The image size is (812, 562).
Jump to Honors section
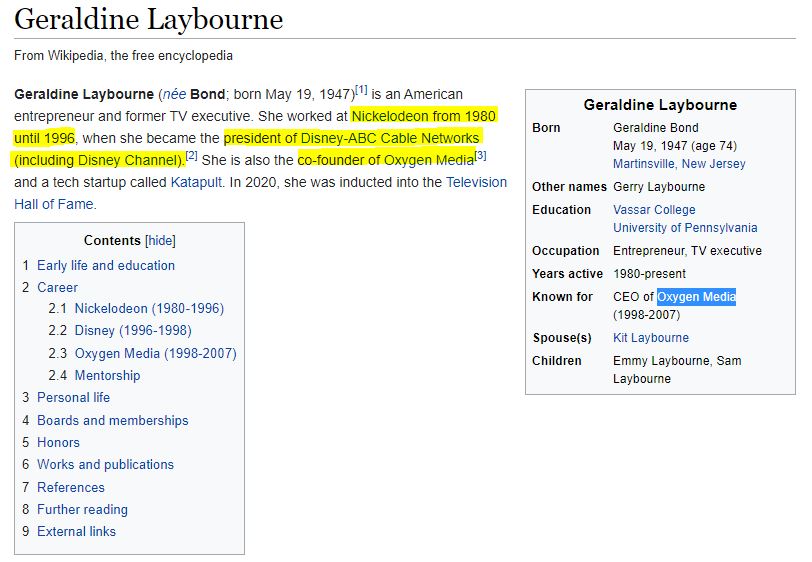tap(59, 442)
